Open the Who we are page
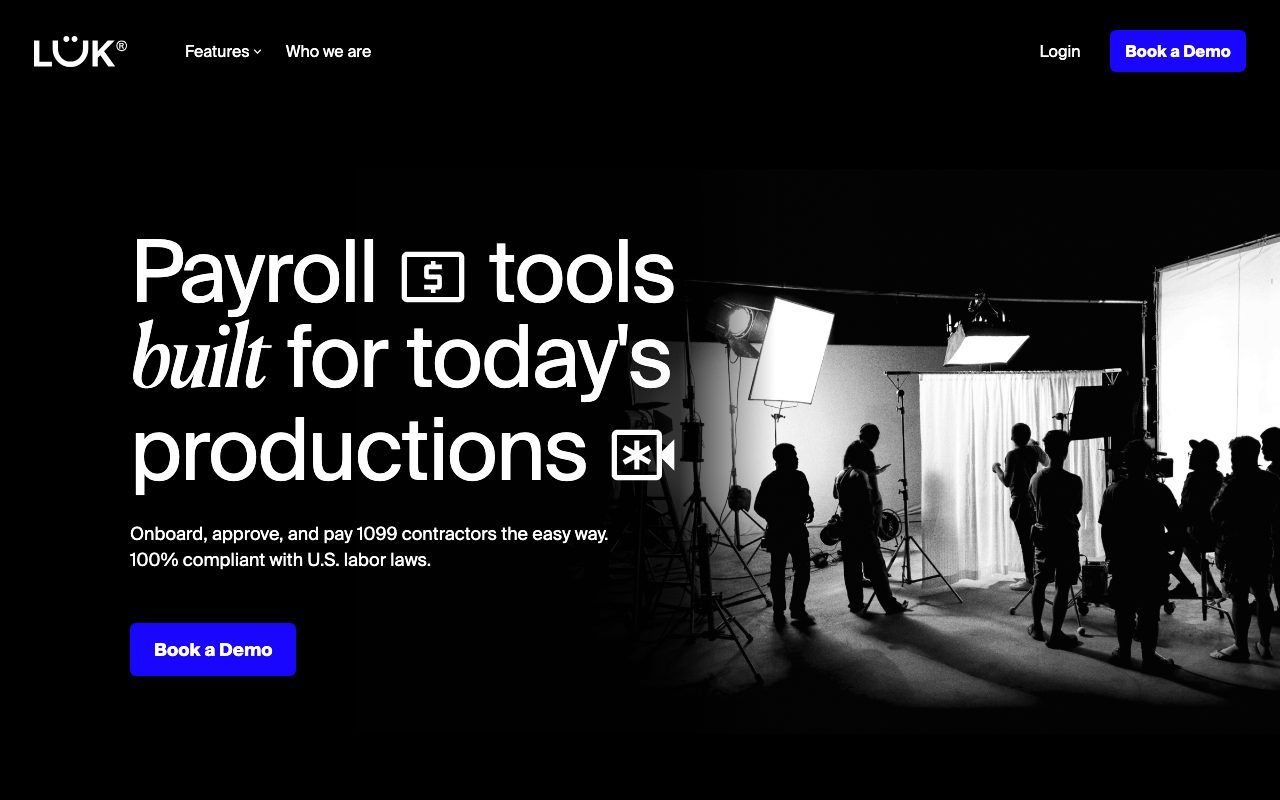This screenshot has height=800, width=1280. pyautogui.click(x=328, y=51)
